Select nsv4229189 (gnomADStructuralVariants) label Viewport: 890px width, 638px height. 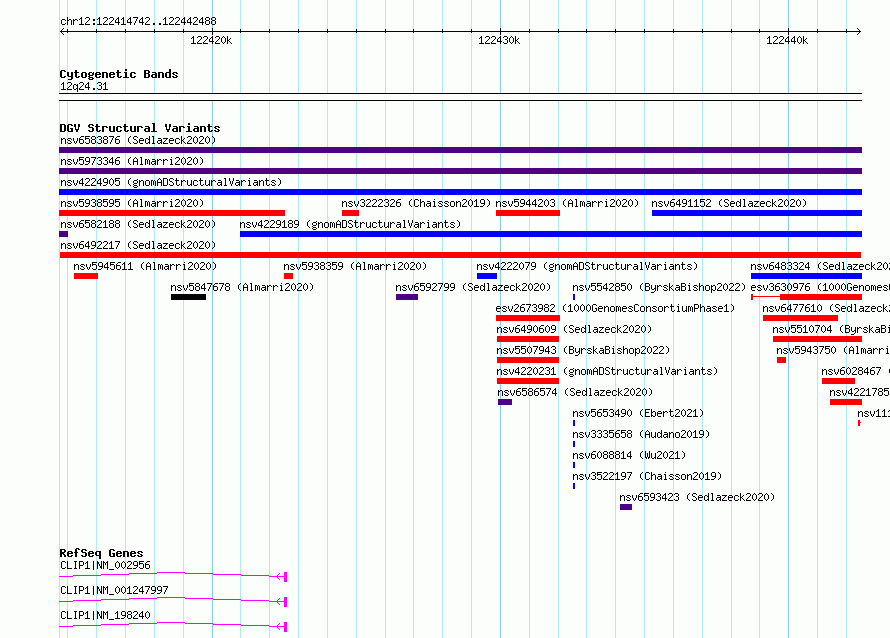coord(350,224)
